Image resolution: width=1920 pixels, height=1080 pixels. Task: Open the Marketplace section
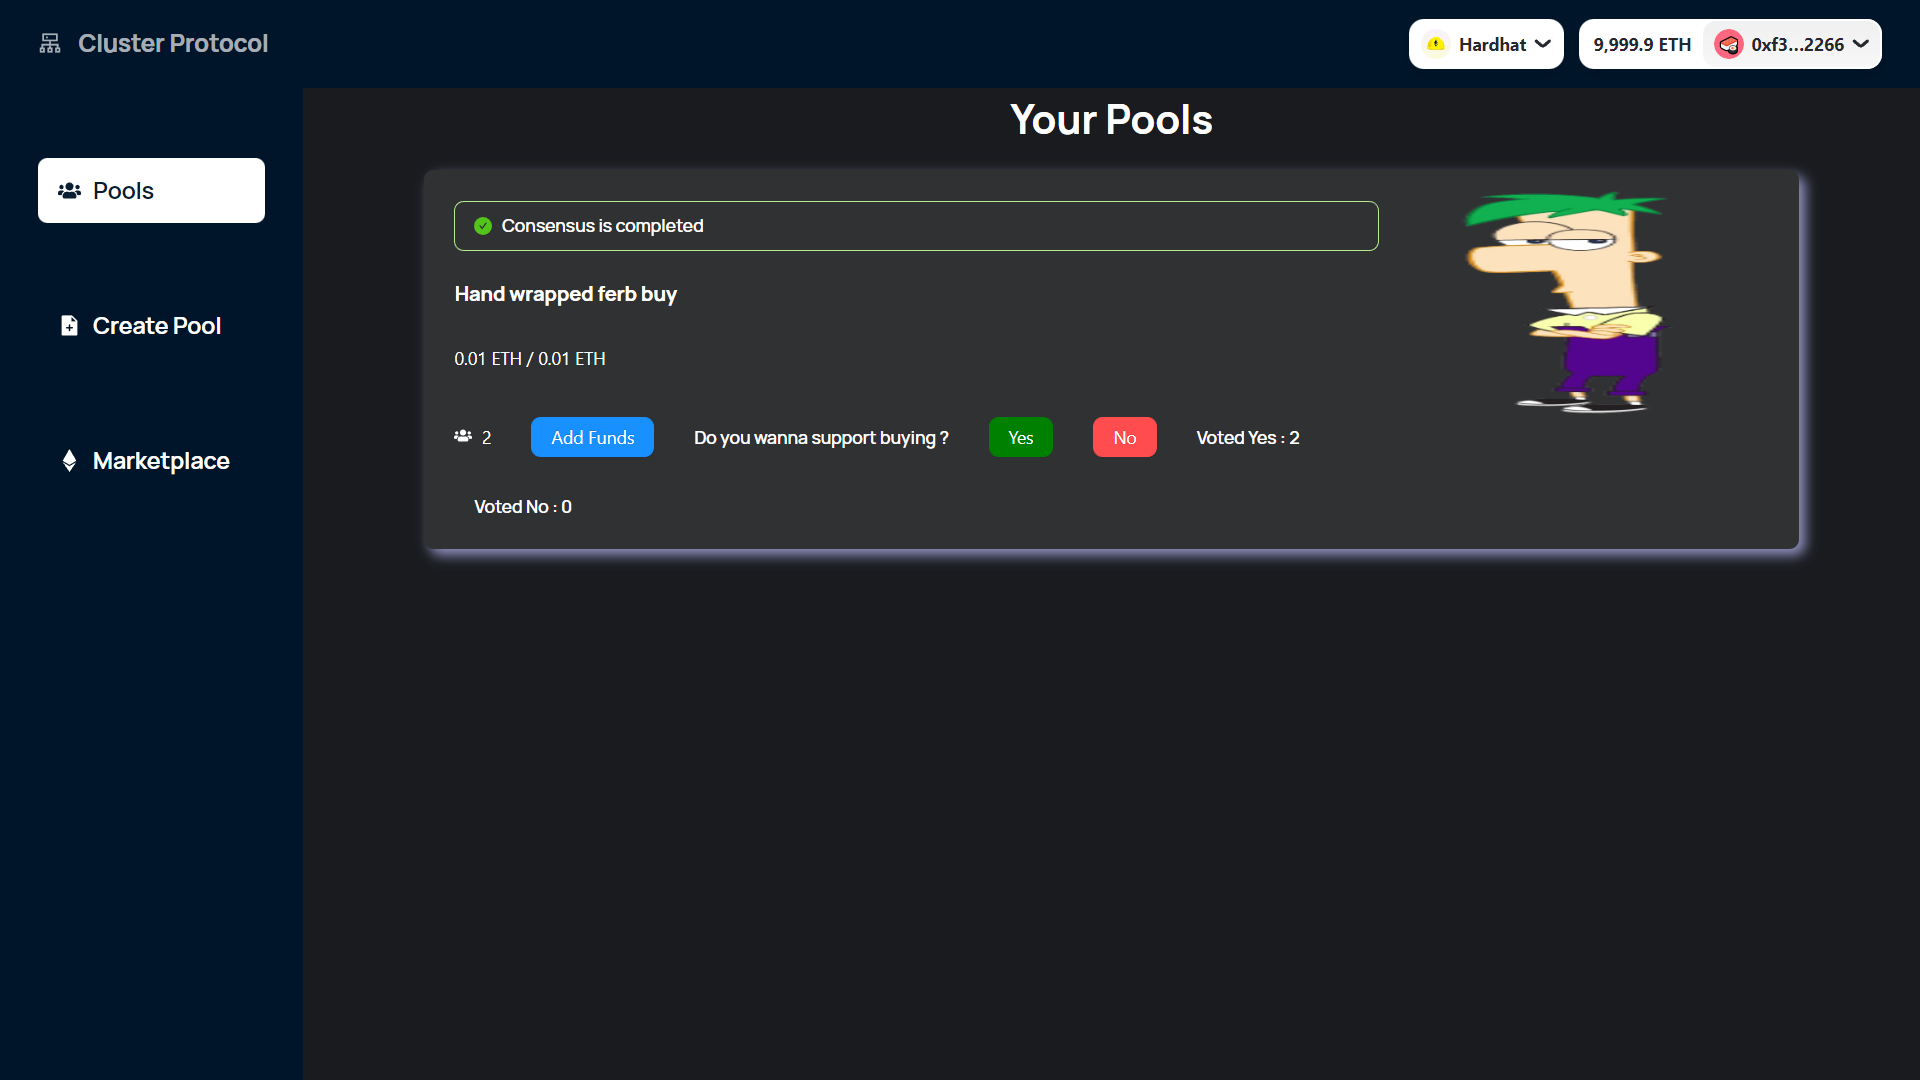pyautogui.click(x=160, y=461)
